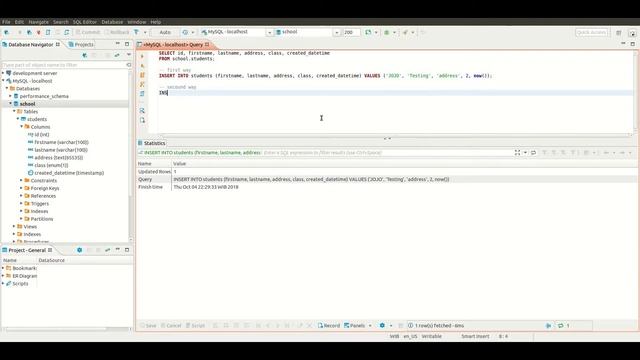This screenshot has width=640, height=360.
Task: Click the rocket icon in top toolbar
Action: 405,32
